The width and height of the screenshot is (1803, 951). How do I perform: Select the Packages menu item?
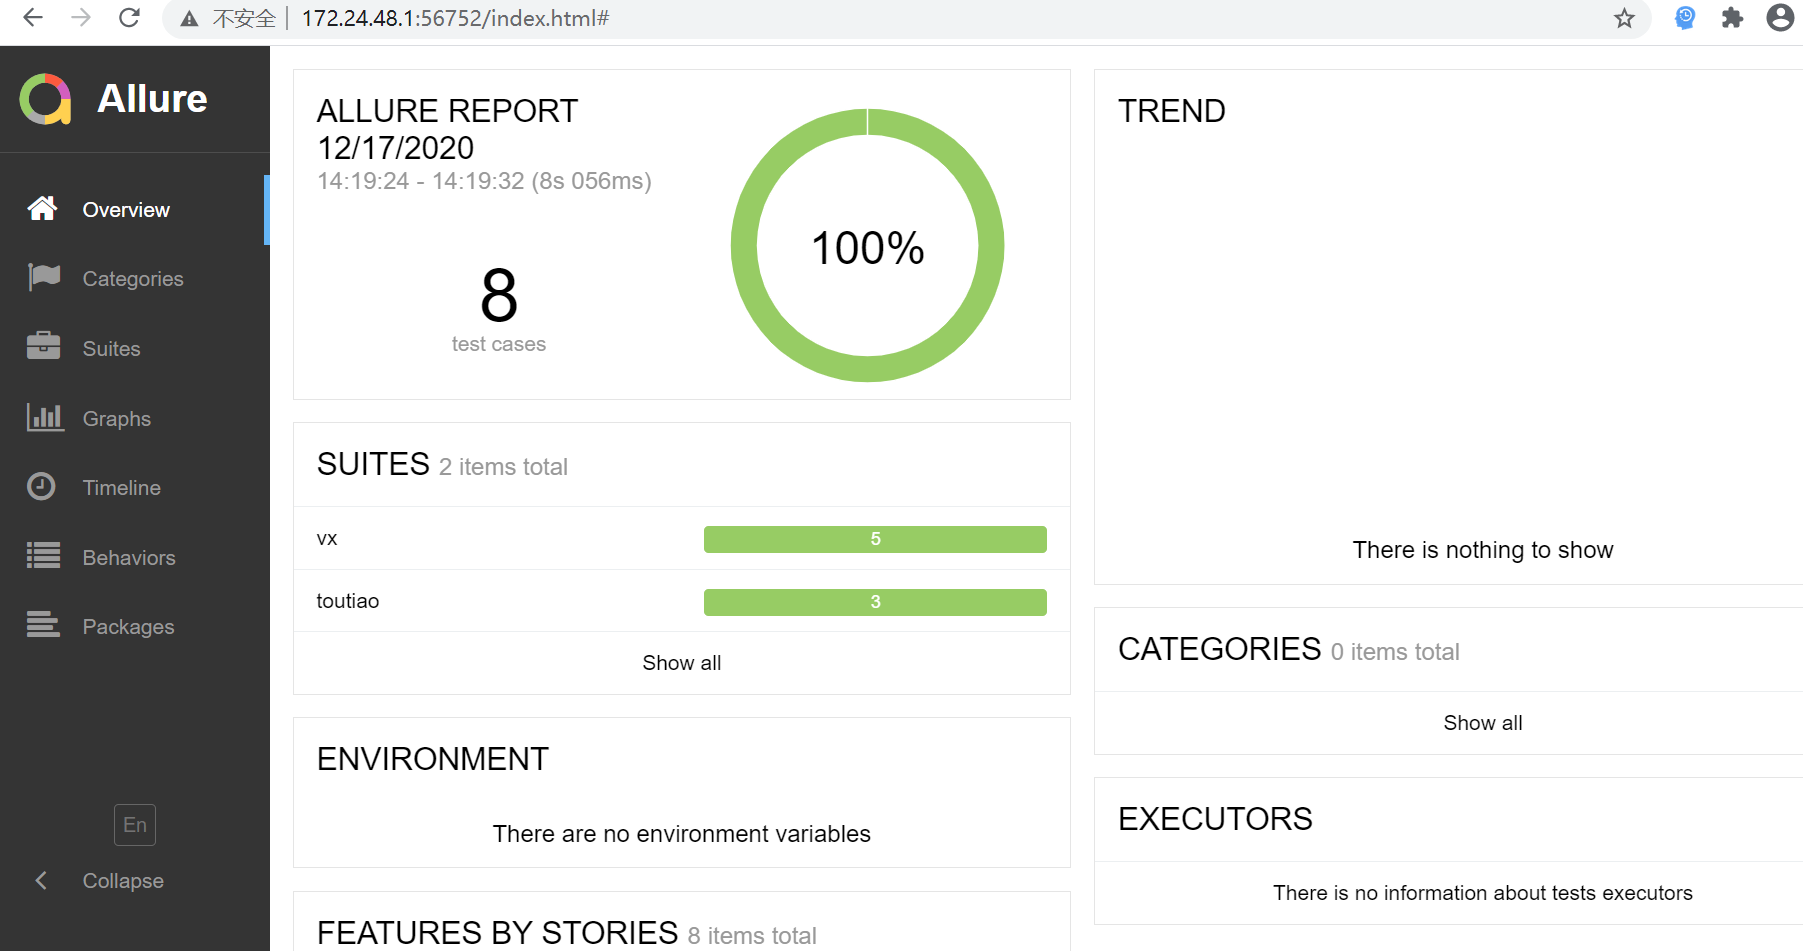tap(128, 627)
